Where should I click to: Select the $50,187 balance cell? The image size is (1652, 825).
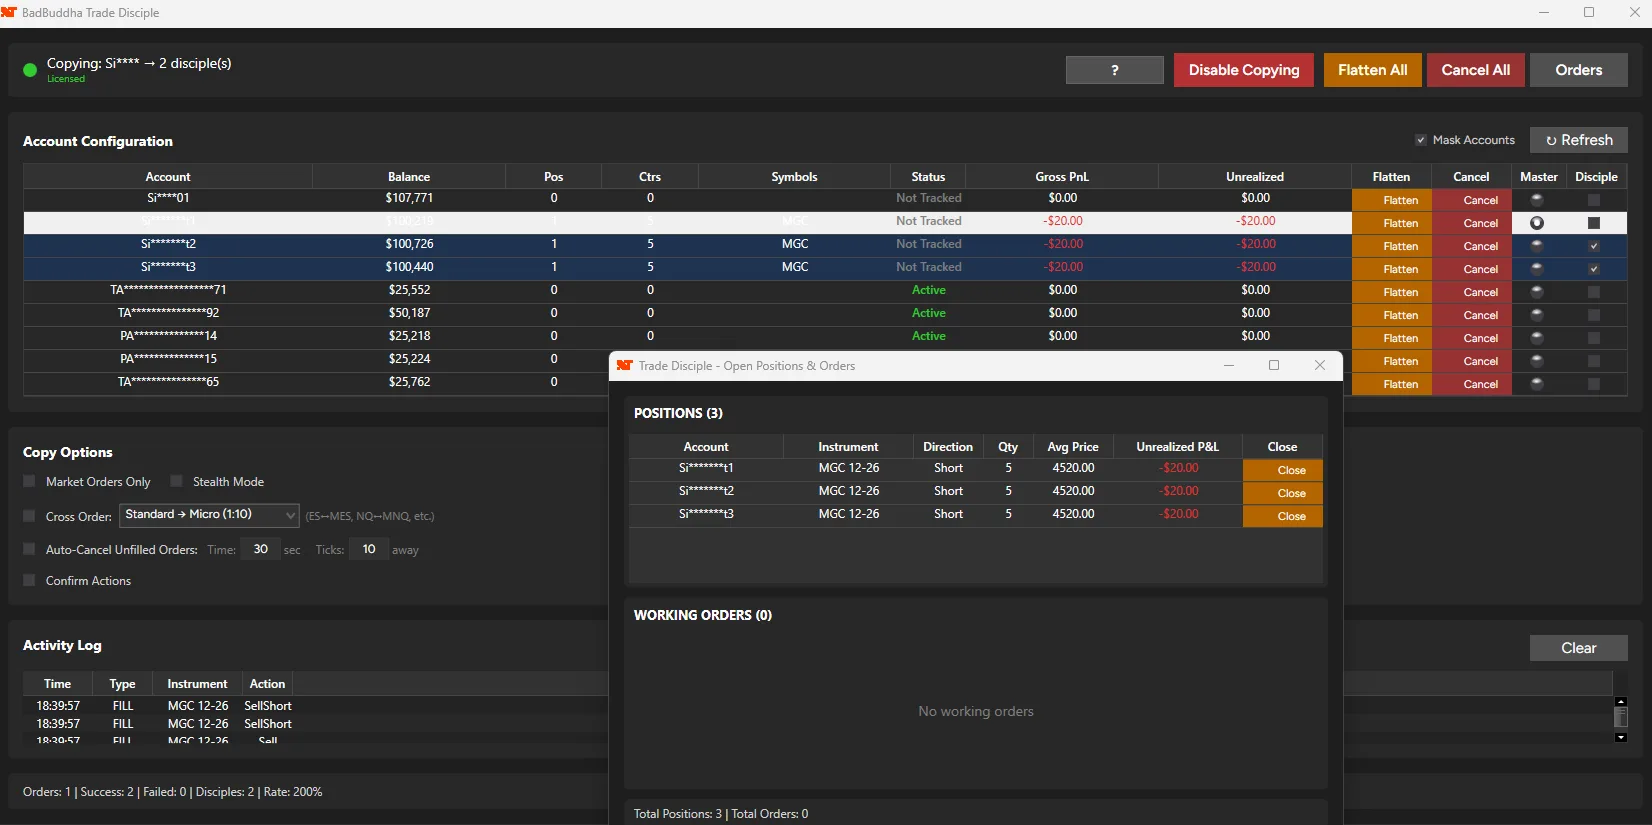409,313
